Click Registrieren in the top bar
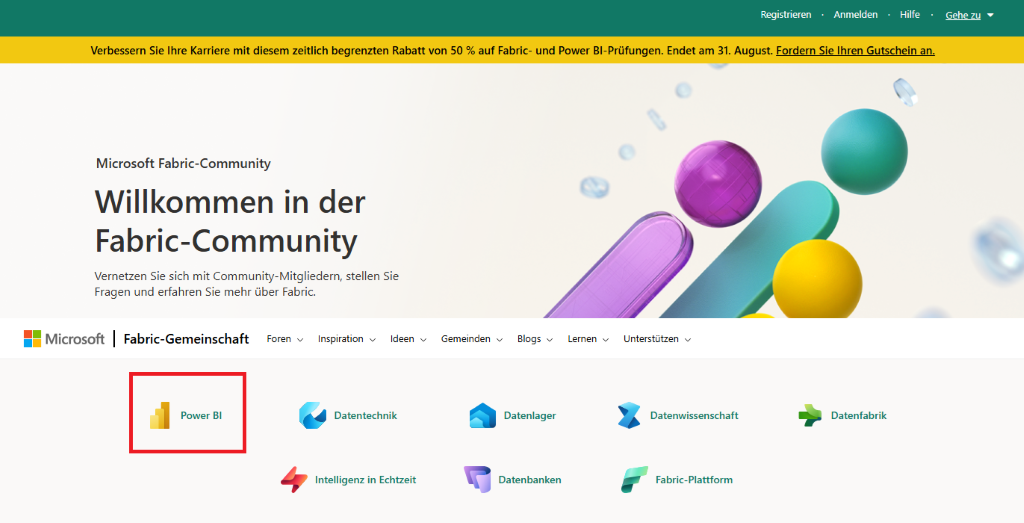Viewport: 1024px width, 523px height. [x=786, y=14]
